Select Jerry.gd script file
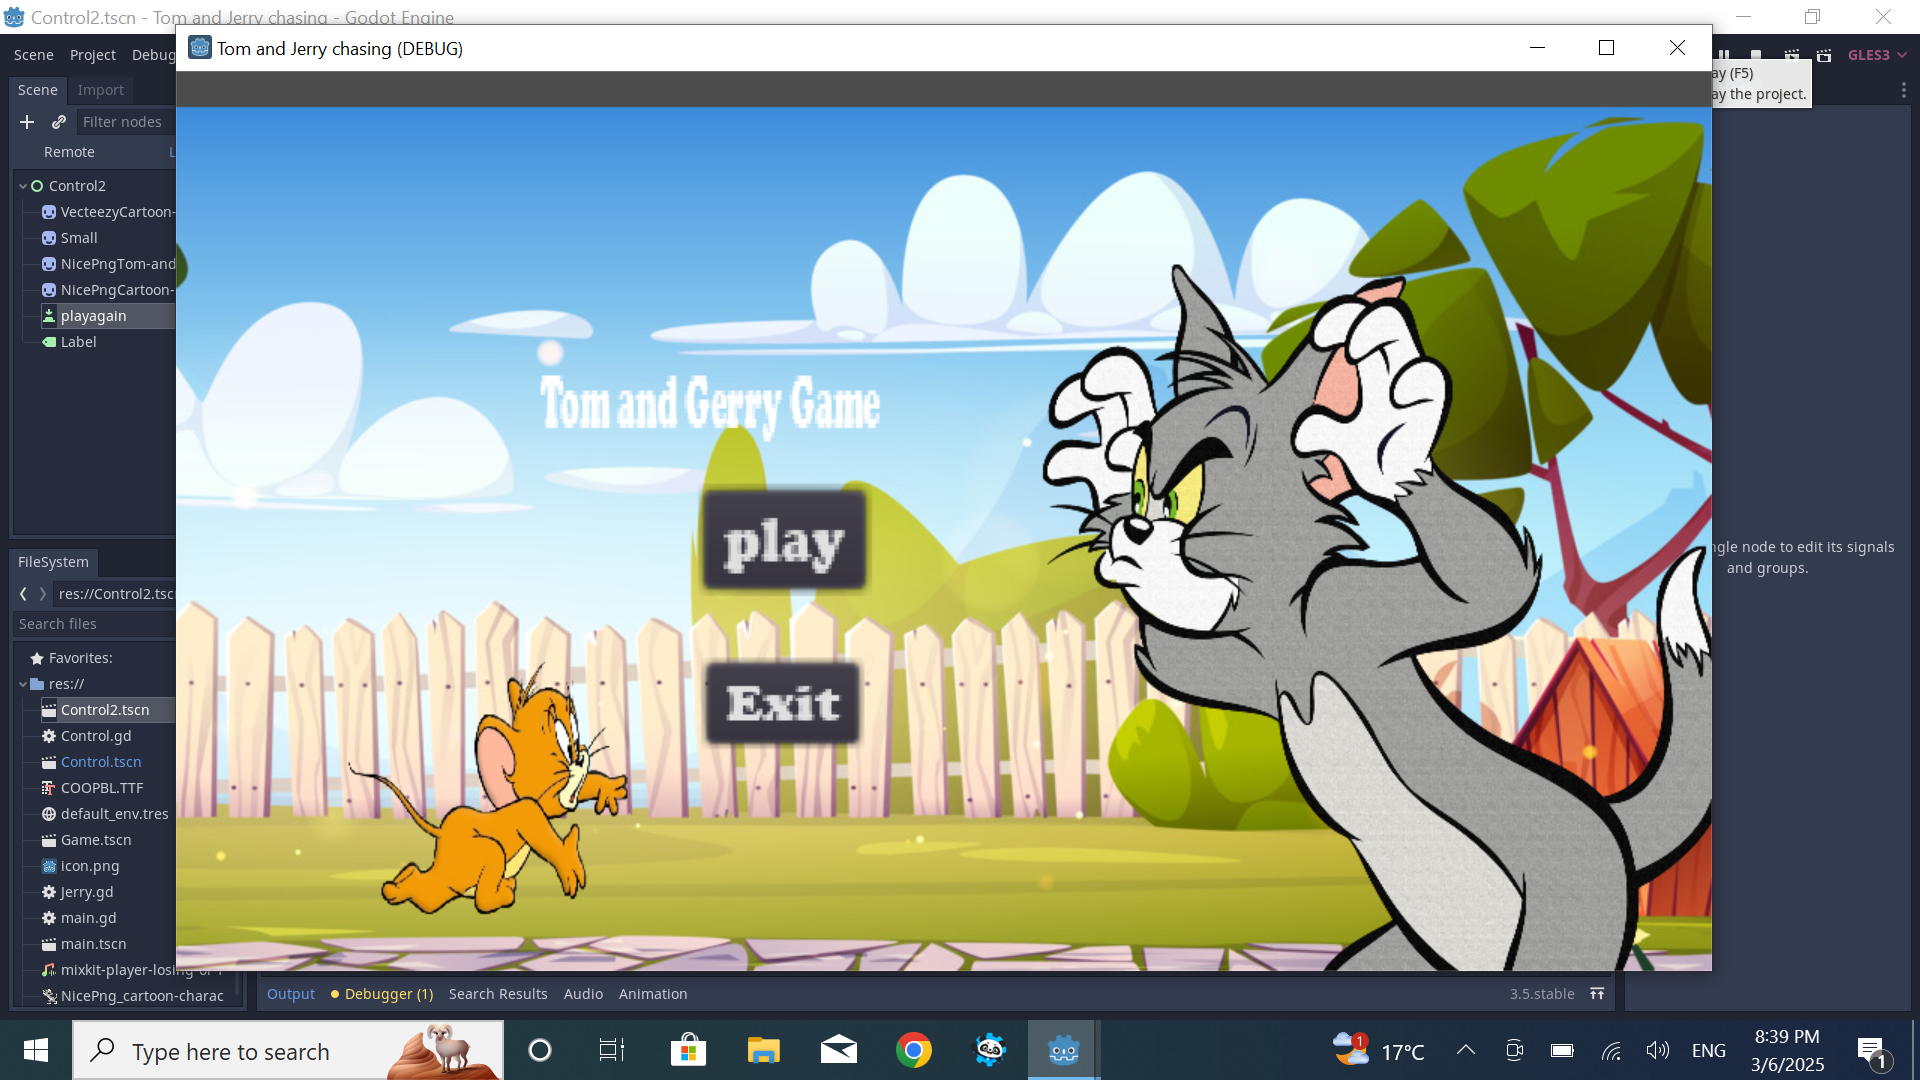 coord(86,892)
